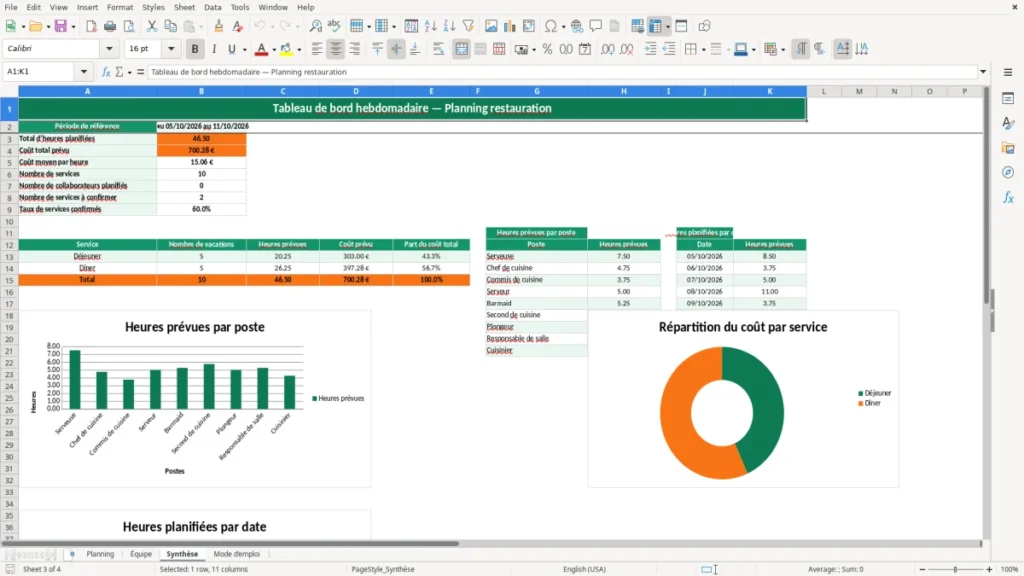Screen dimensions: 1024x576
Task: Clear direct formatting icon
Action: tap(238, 26)
